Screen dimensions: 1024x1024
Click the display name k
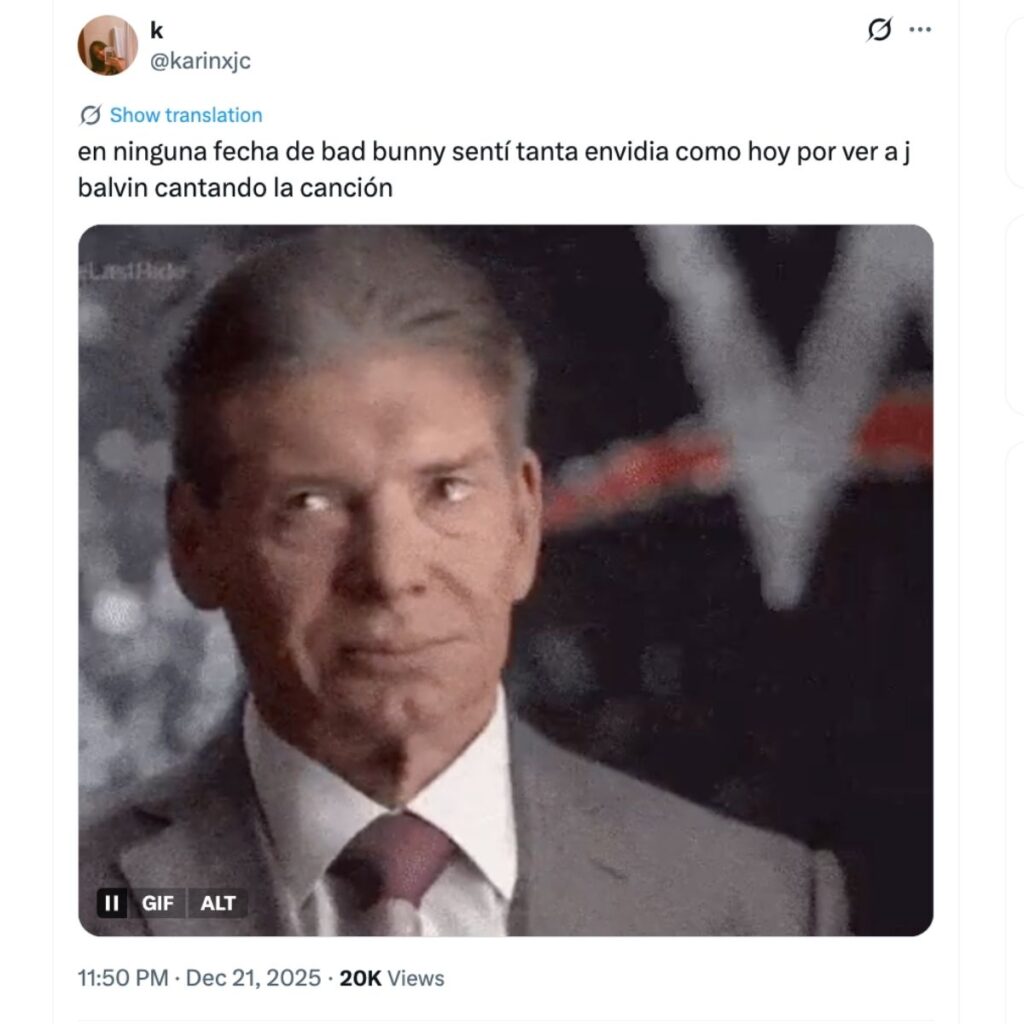[x=157, y=30]
